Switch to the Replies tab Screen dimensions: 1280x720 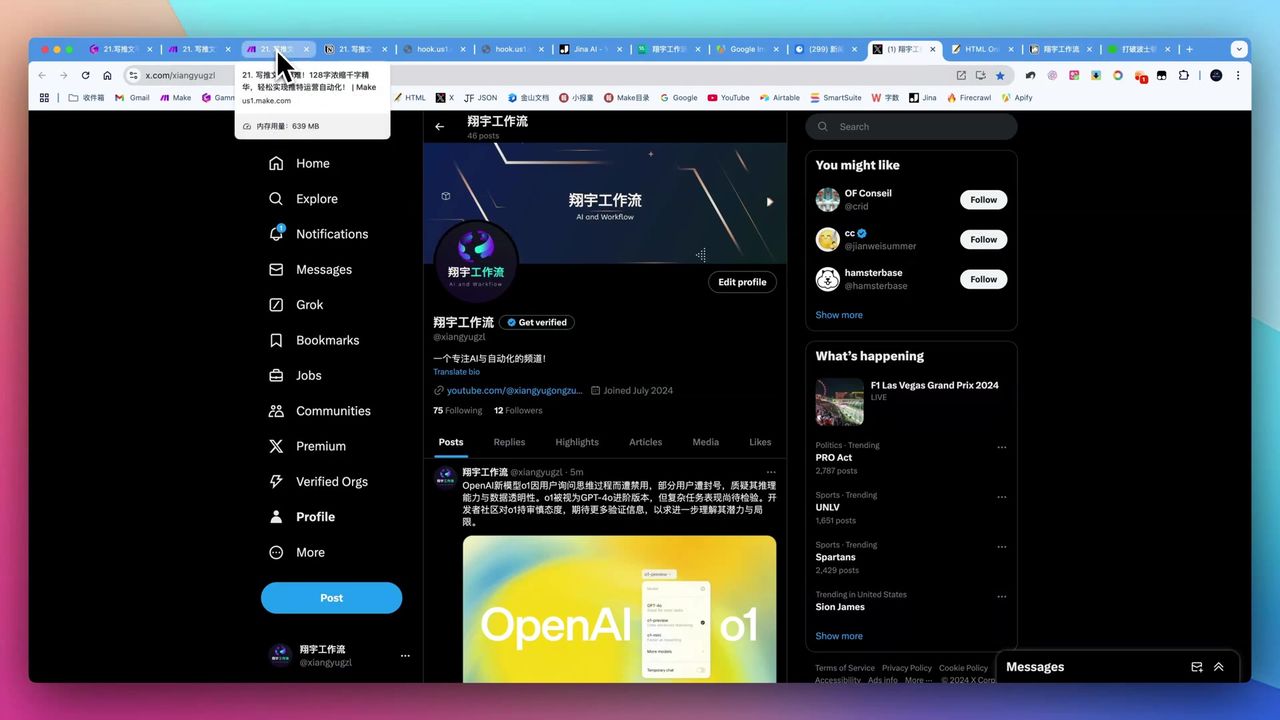point(508,441)
